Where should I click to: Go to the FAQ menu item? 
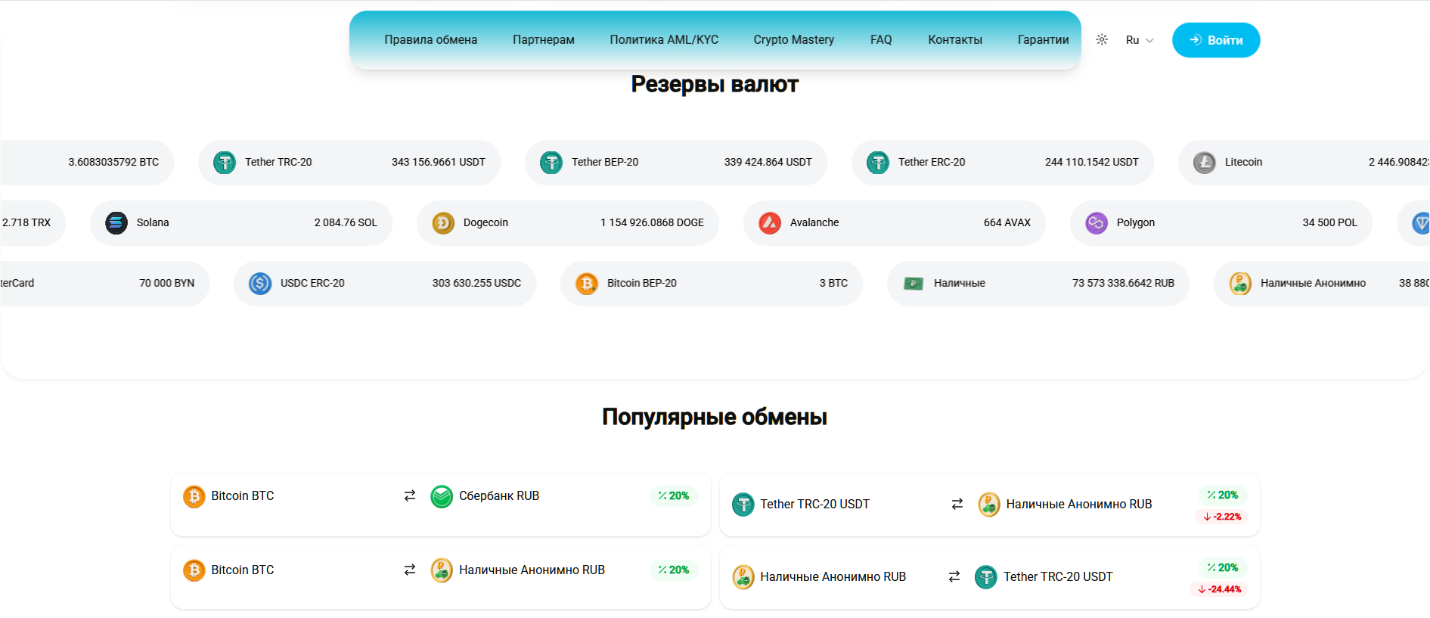(x=881, y=40)
